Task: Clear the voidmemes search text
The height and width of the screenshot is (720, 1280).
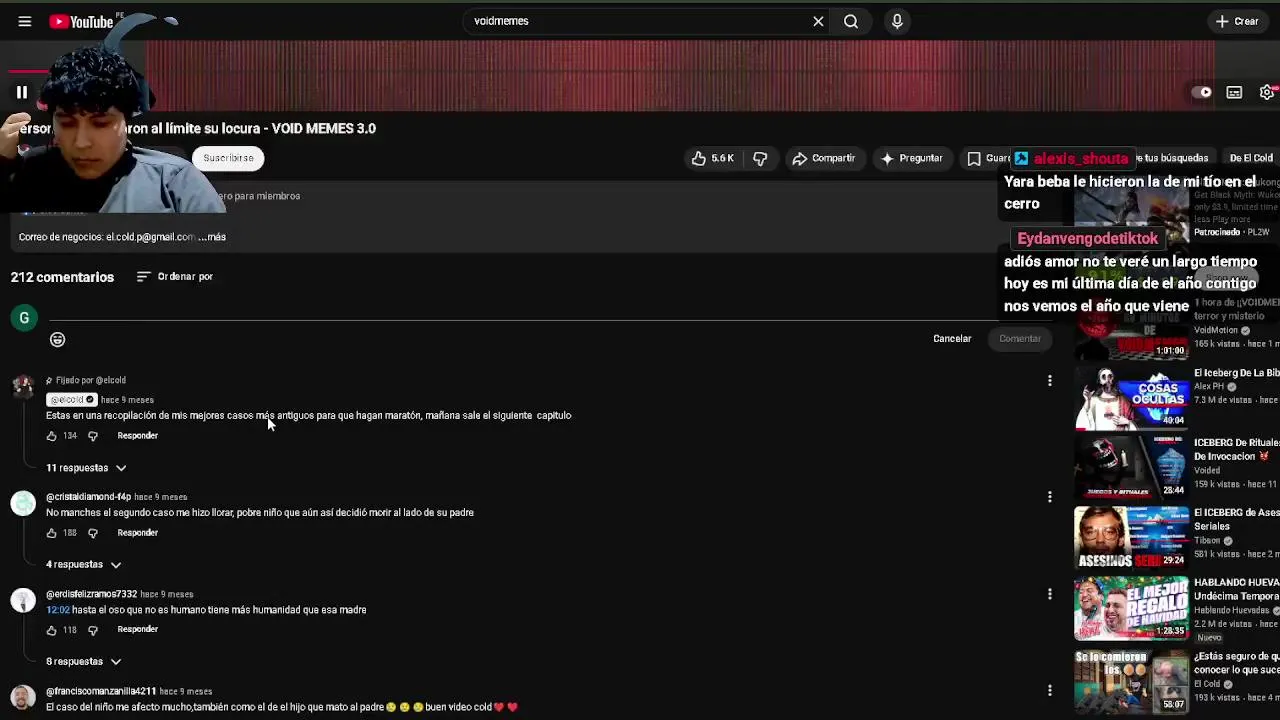Action: click(x=818, y=21)
